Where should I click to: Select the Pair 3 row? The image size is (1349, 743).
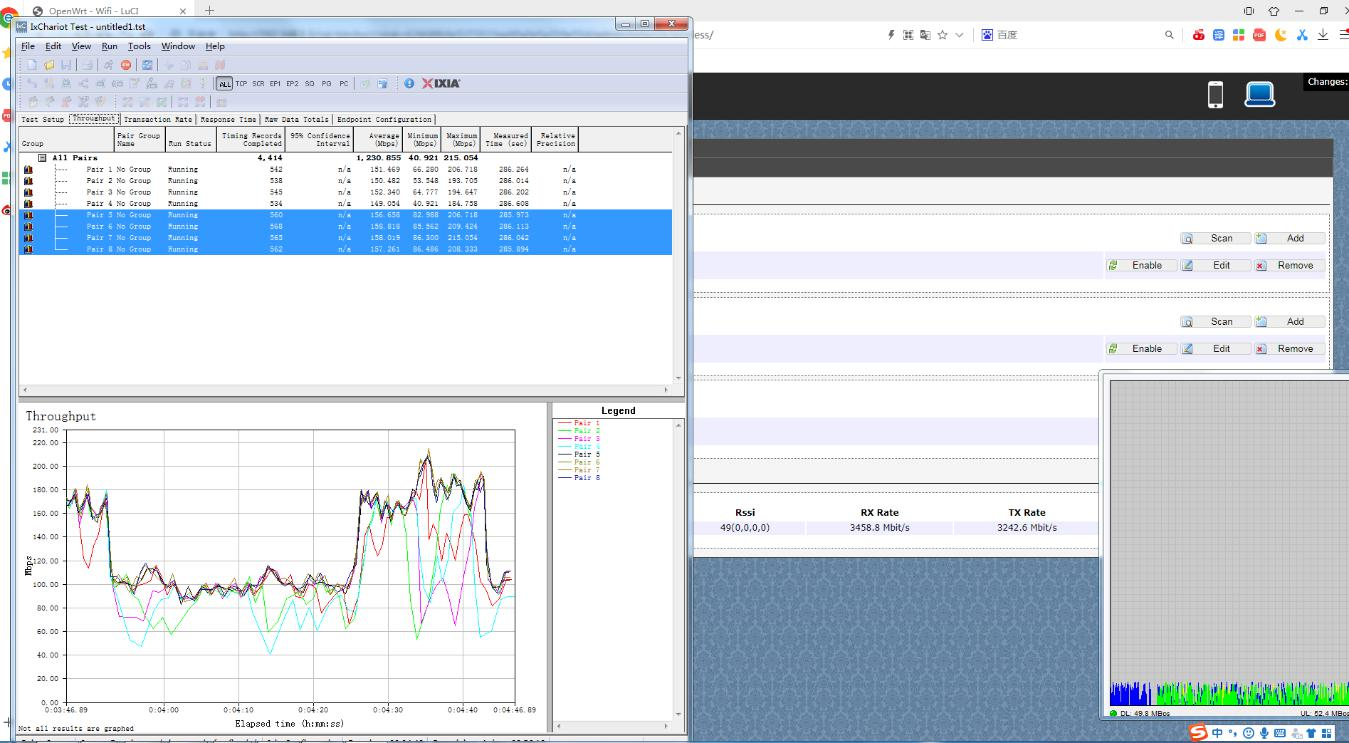click(x=345, y=192)
